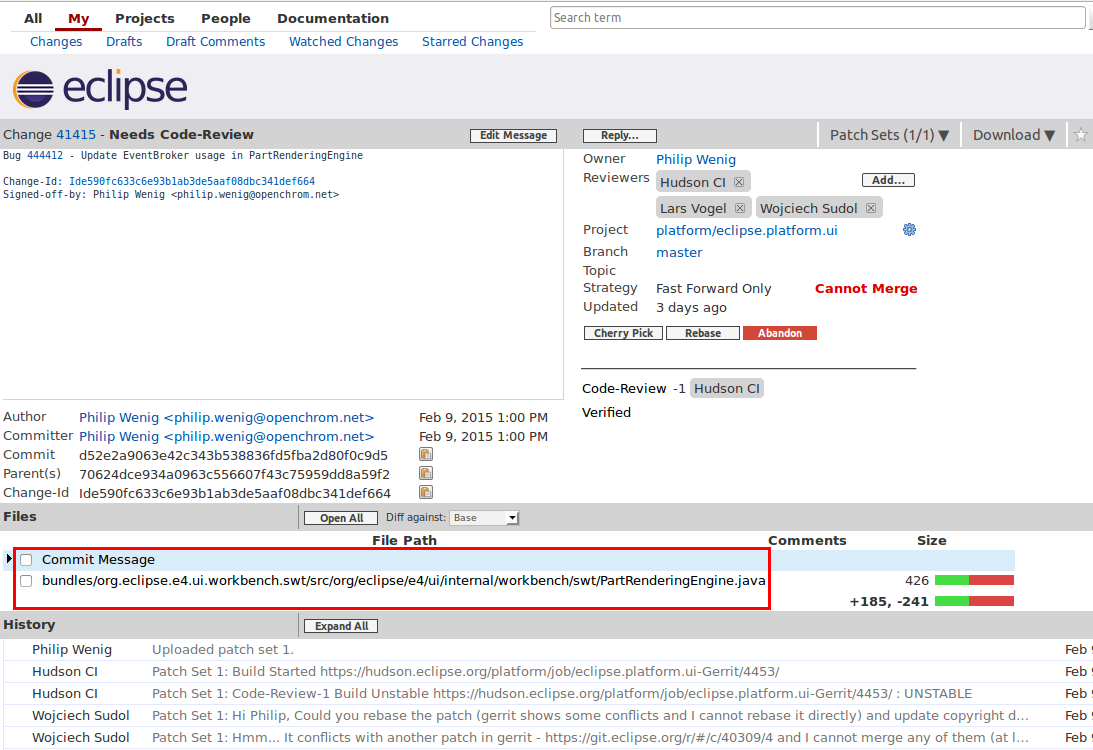Screen dimensions: 1093x750
Task: Expand Wojciech Sudol 'Hi Philip' history comment
Action: (590, 716)
